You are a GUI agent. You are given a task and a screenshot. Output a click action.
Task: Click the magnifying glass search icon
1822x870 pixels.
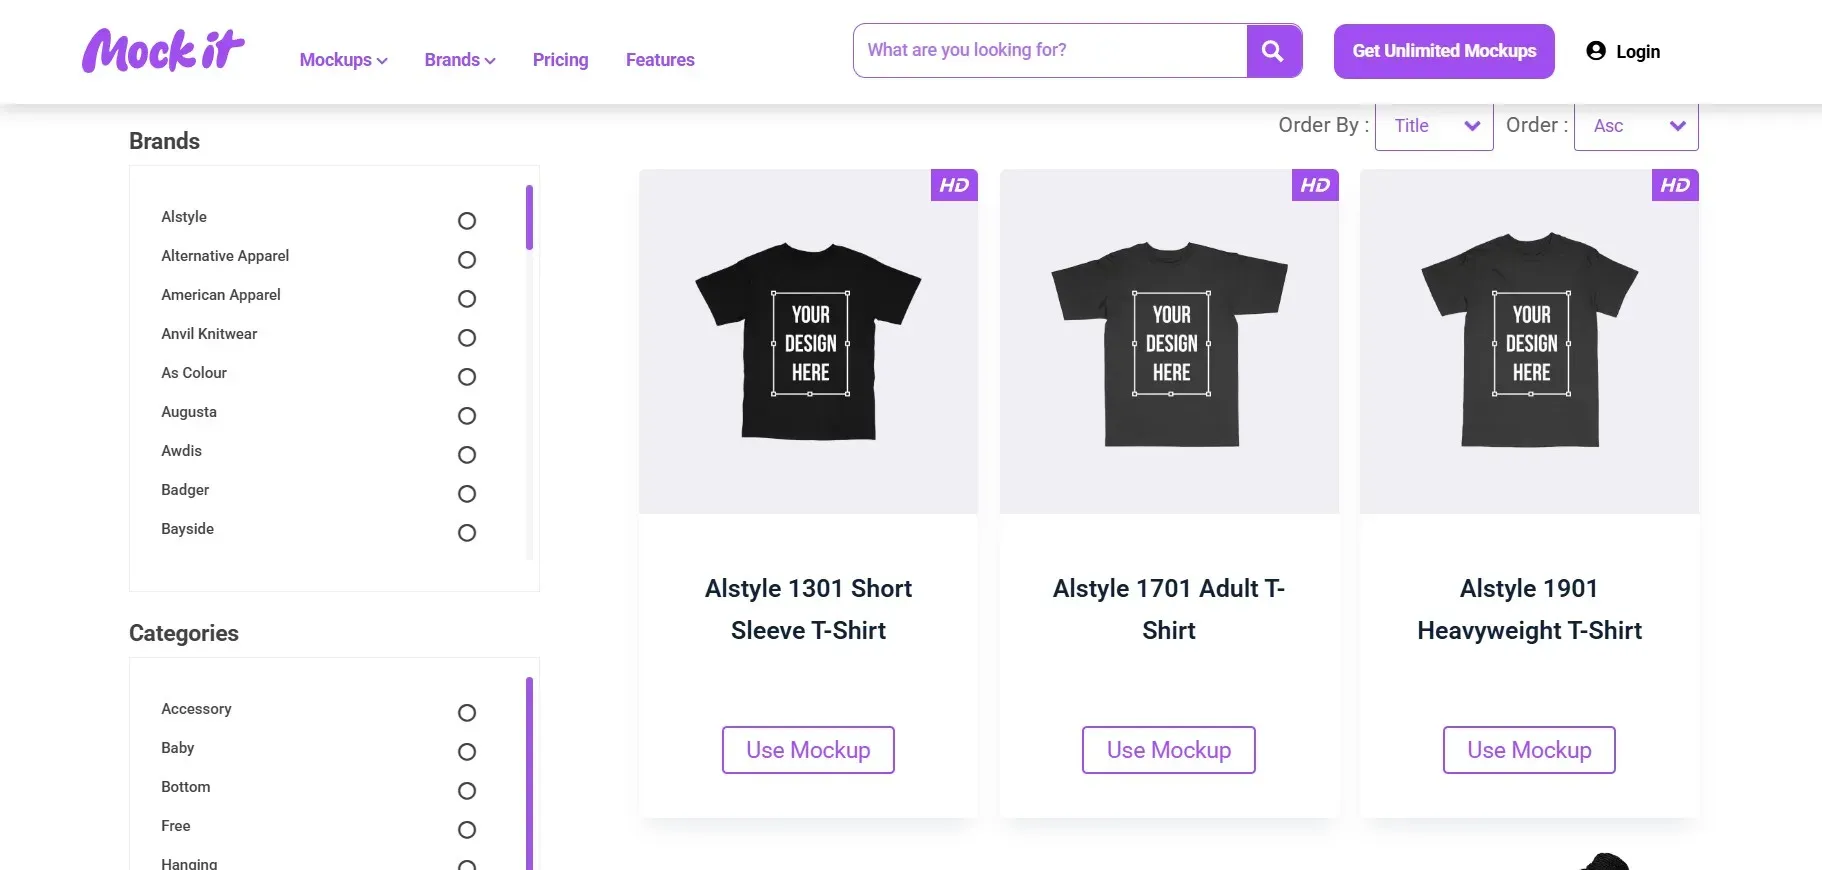tap(1273, 51)
